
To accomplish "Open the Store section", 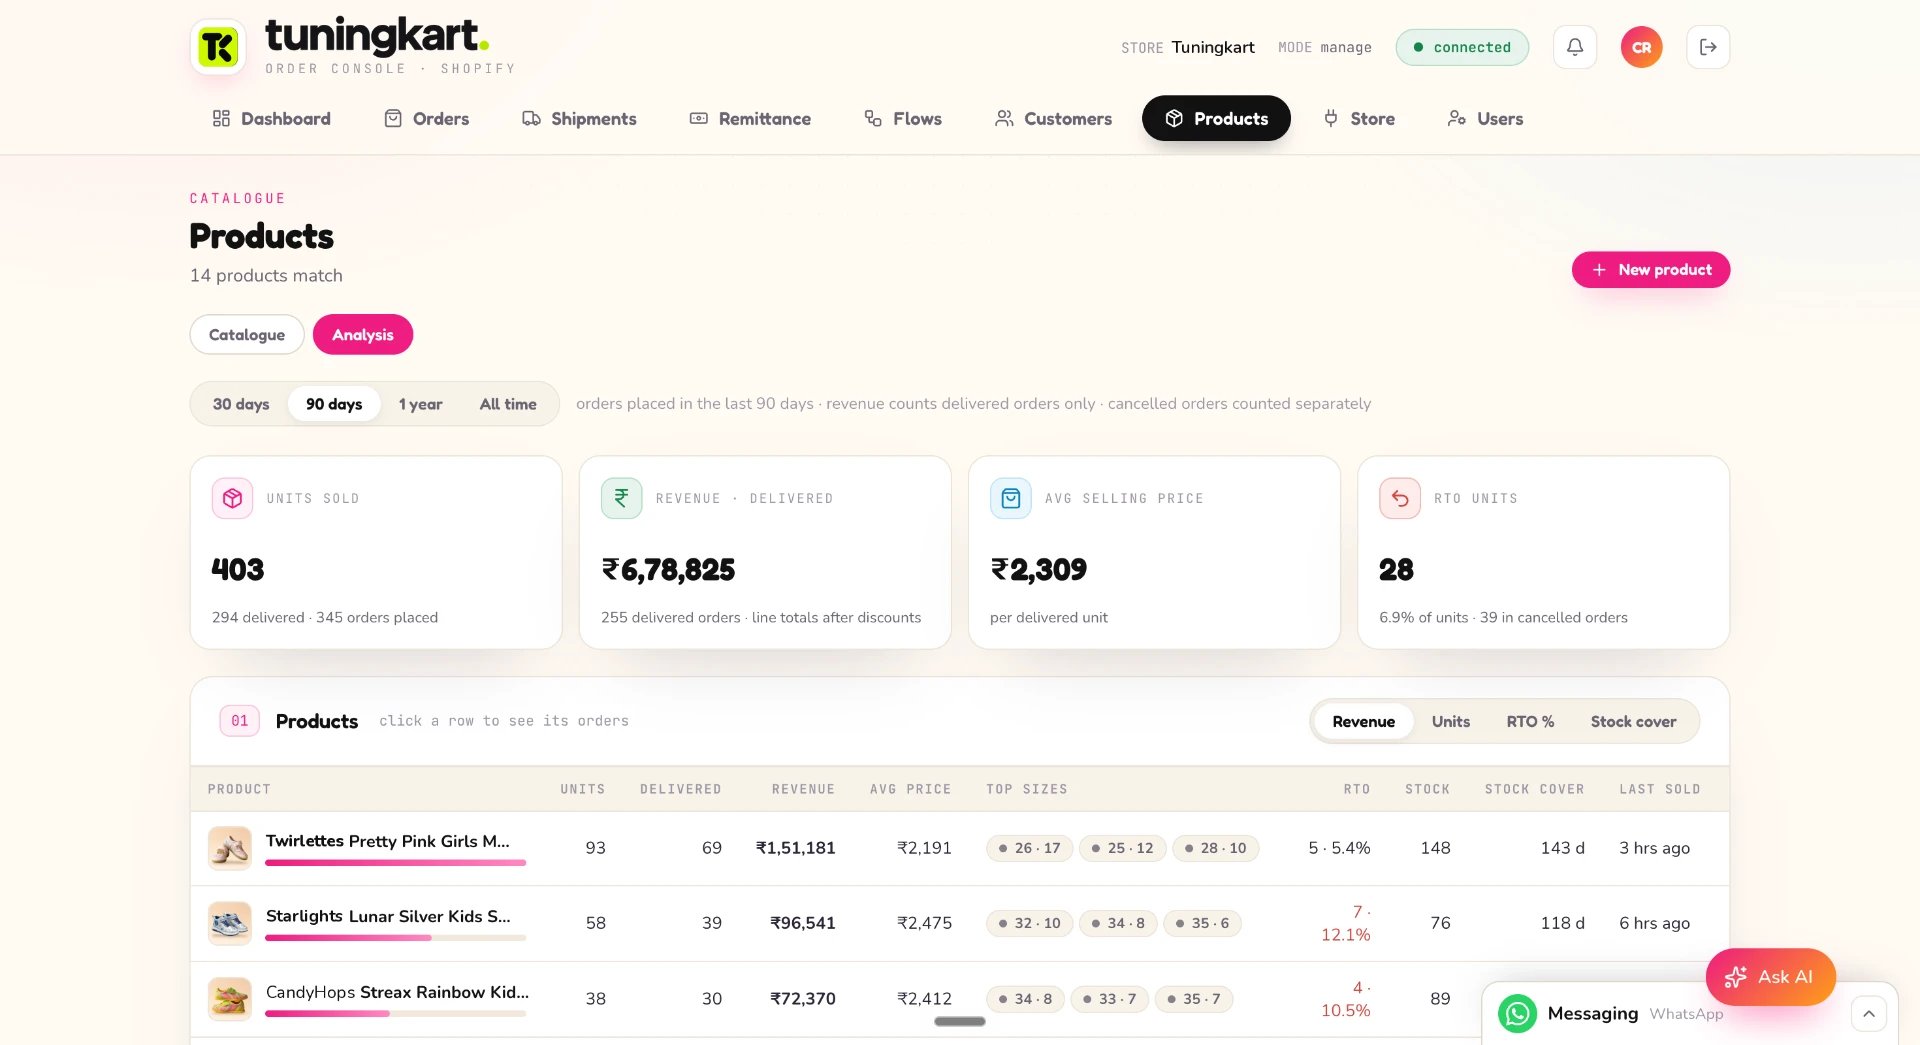I will pos(1359,118).
